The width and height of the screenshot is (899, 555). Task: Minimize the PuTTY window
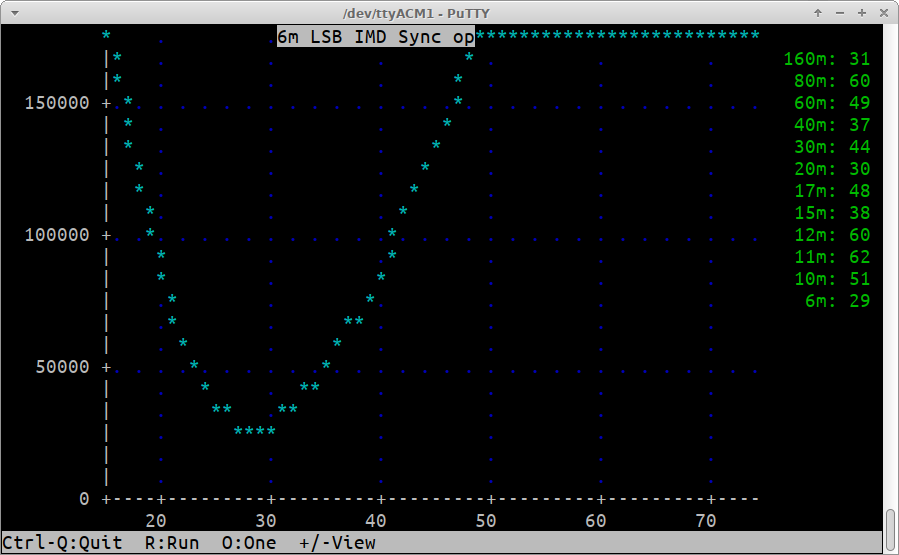[840, 12]
